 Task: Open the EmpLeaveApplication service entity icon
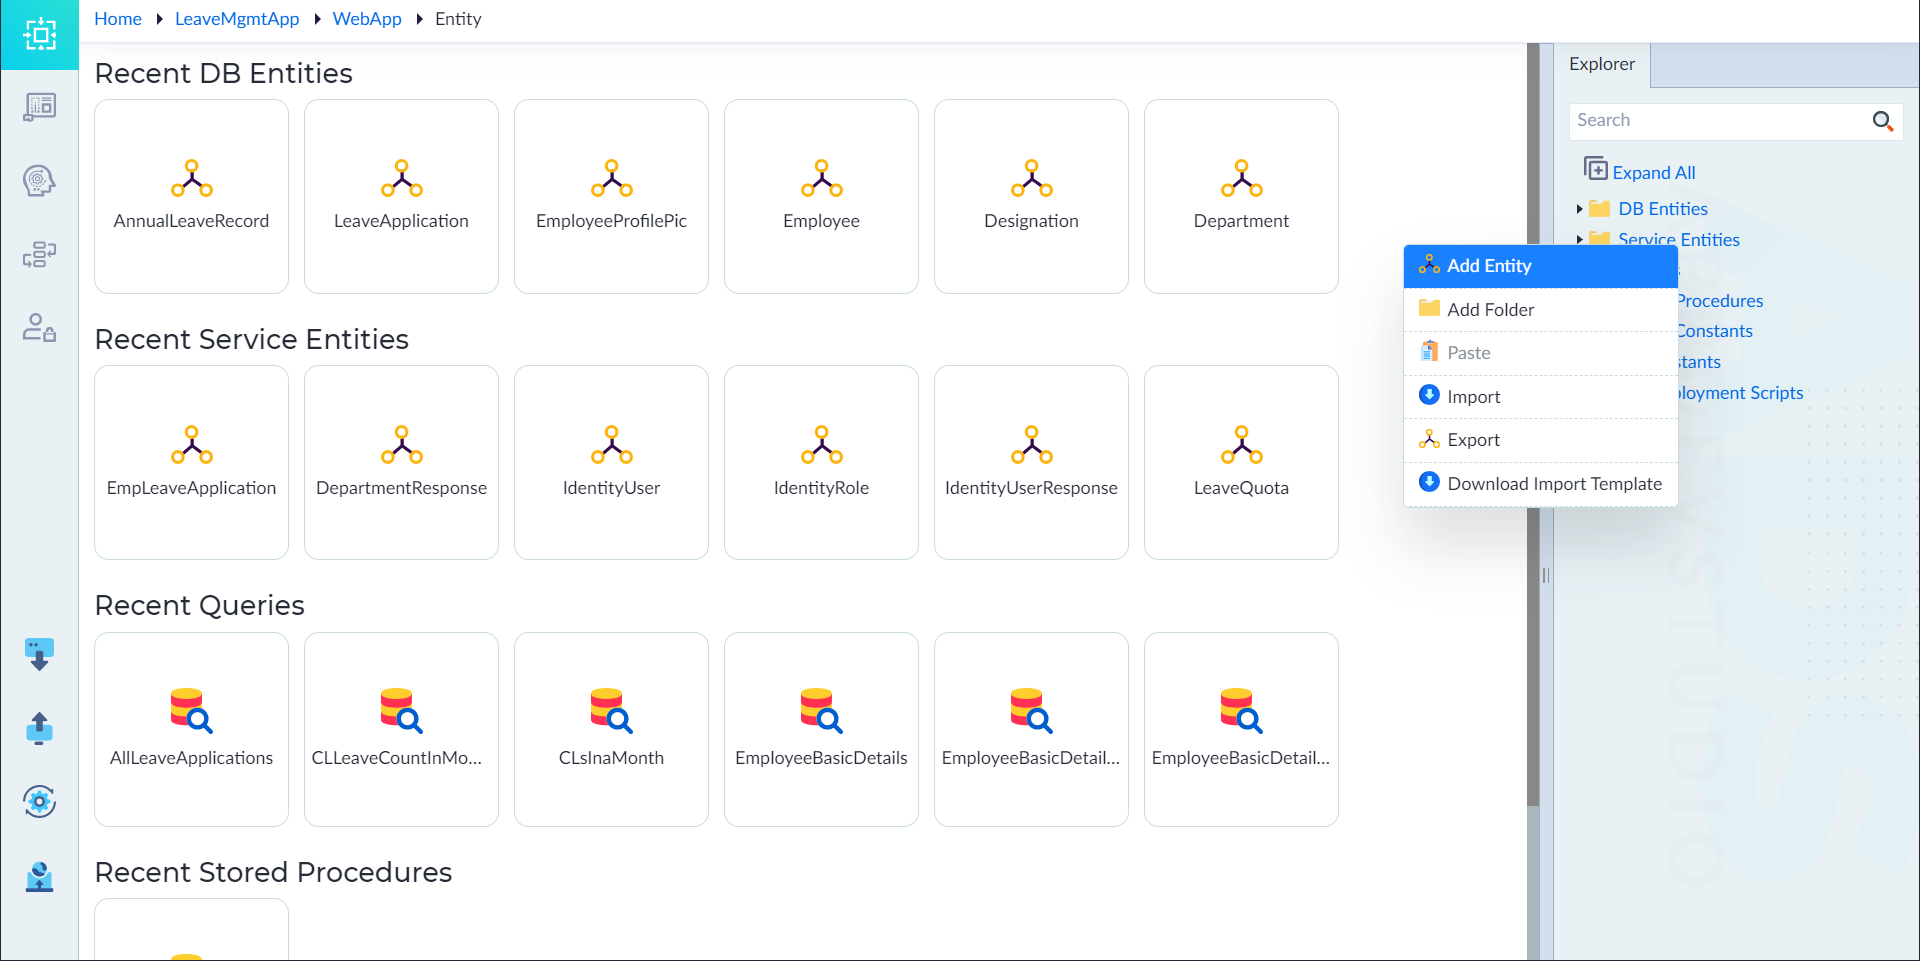pos(191,445)
